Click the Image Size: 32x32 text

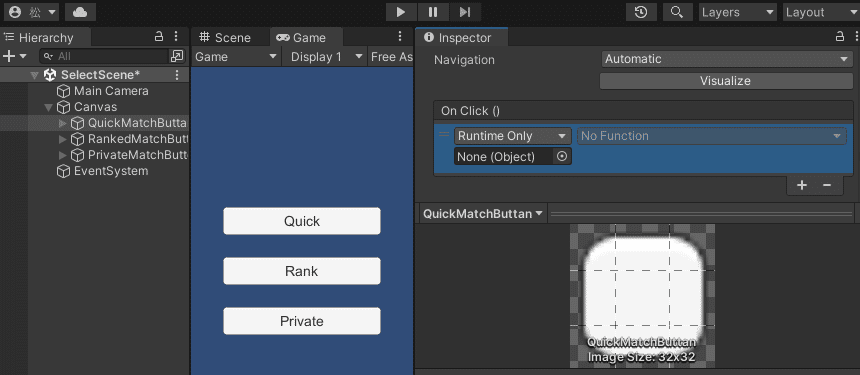point(642,357)
